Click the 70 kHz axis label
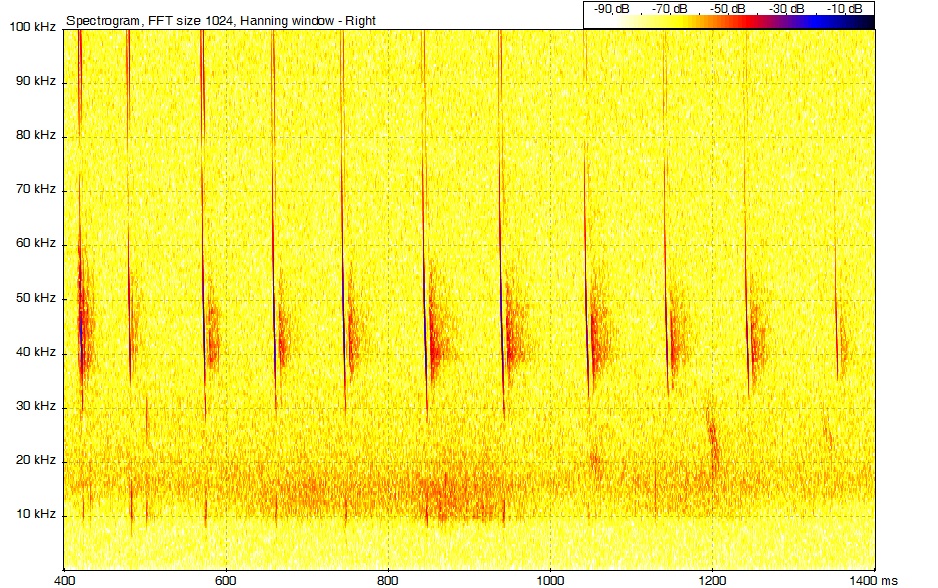The image size is (938, 588). pyautogui.click(x=36, y=189)
